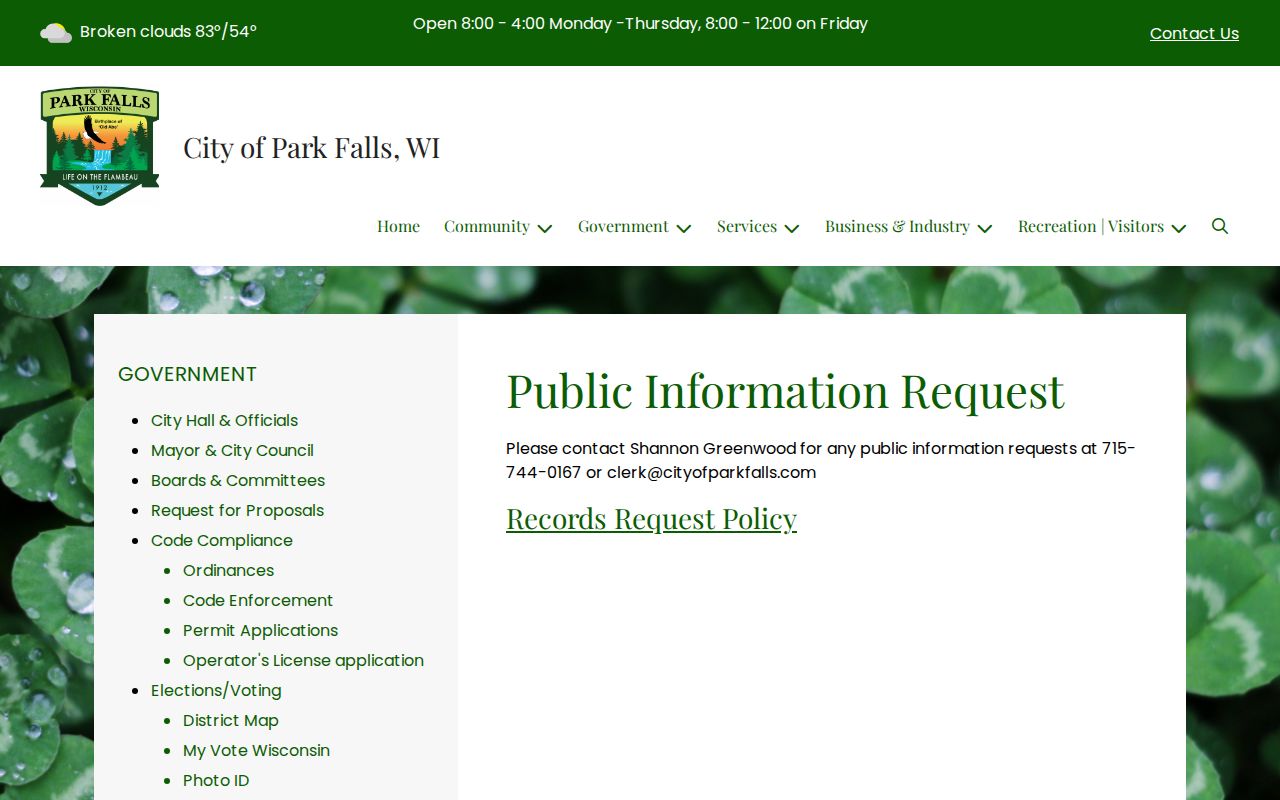Click the weather text 83°/54°

pos(226,31)
